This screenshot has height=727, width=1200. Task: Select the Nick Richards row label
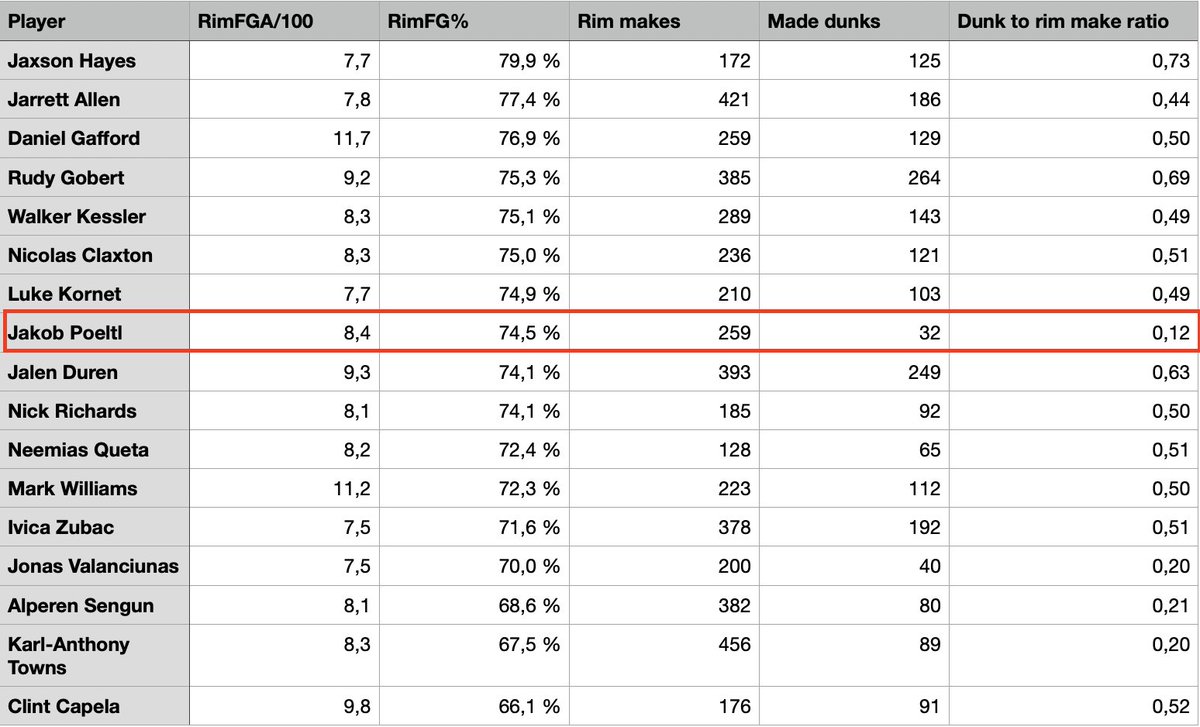(x=95, y=411)
